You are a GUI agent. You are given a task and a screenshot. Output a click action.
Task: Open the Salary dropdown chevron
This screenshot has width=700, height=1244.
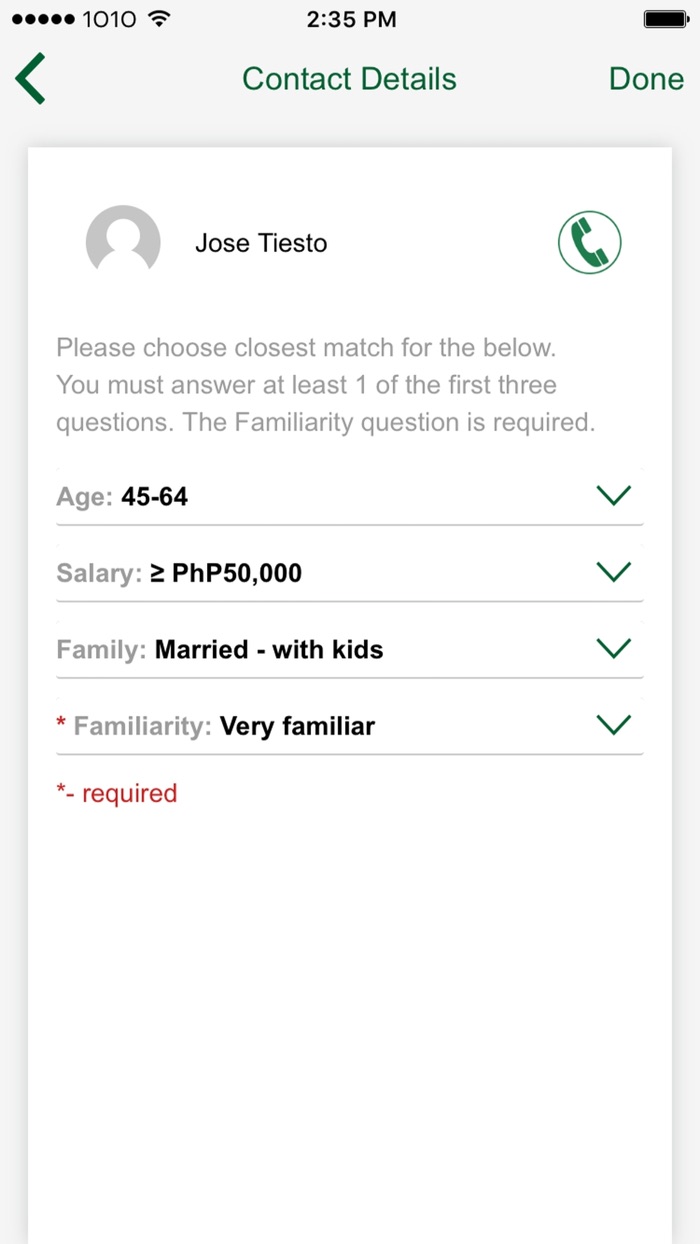[x=613, y=572]
